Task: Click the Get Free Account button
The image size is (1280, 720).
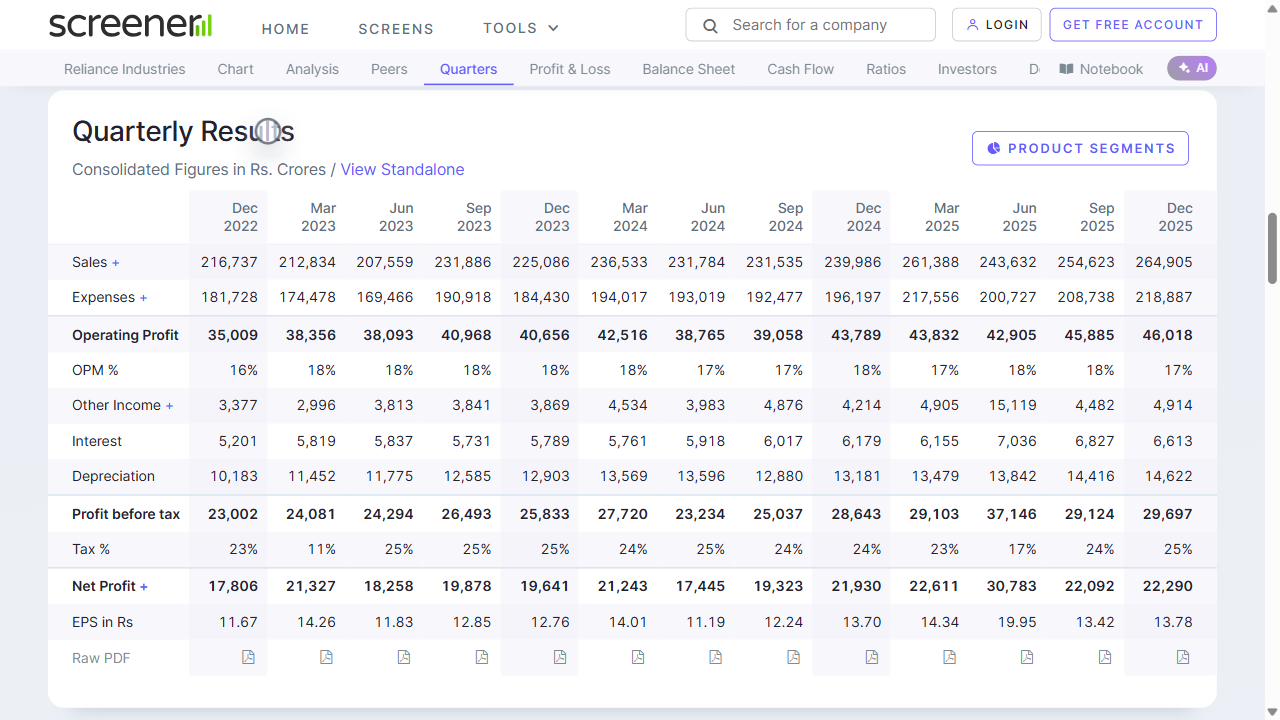Action: (1132, 25)
